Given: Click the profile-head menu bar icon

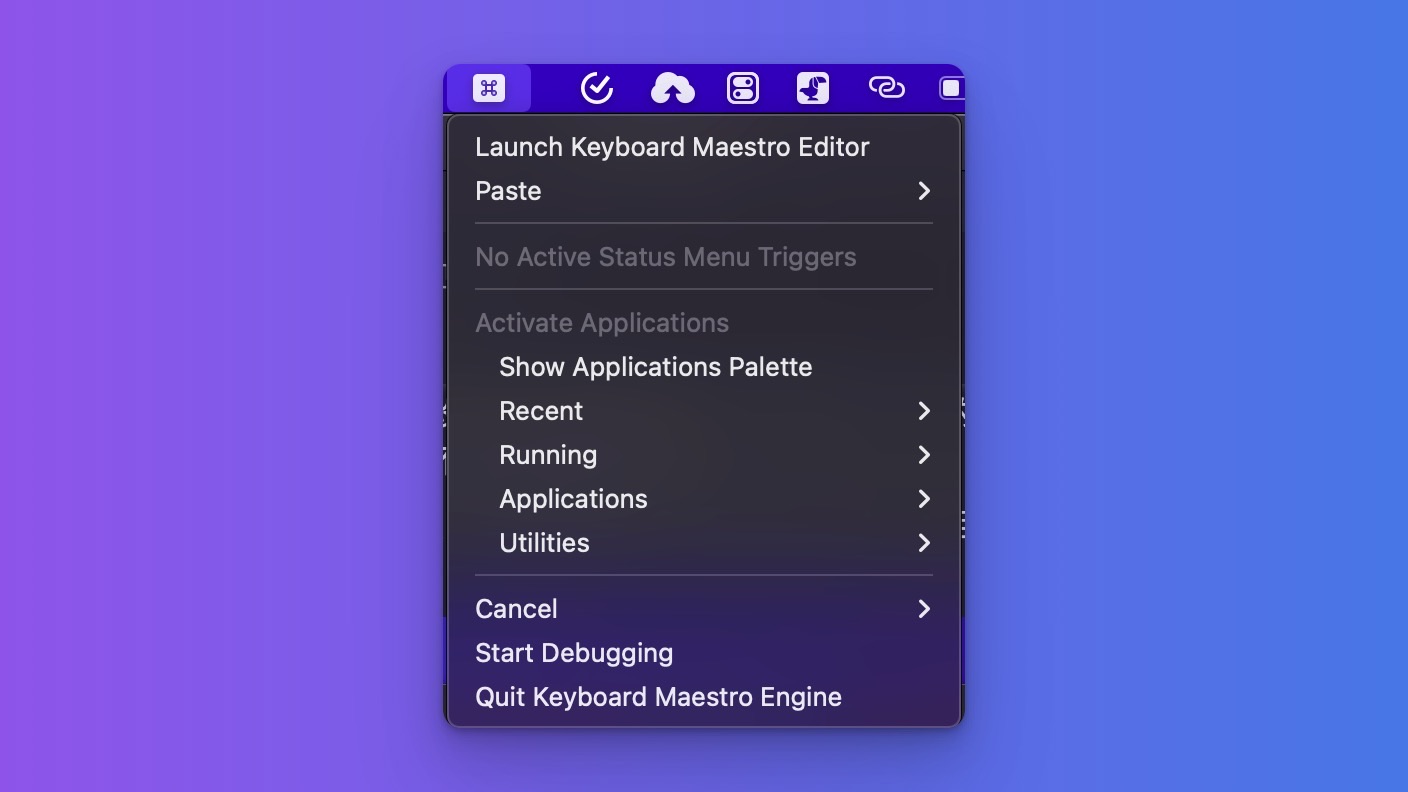Looking at the screenshot, I should [x=813, y=88].
